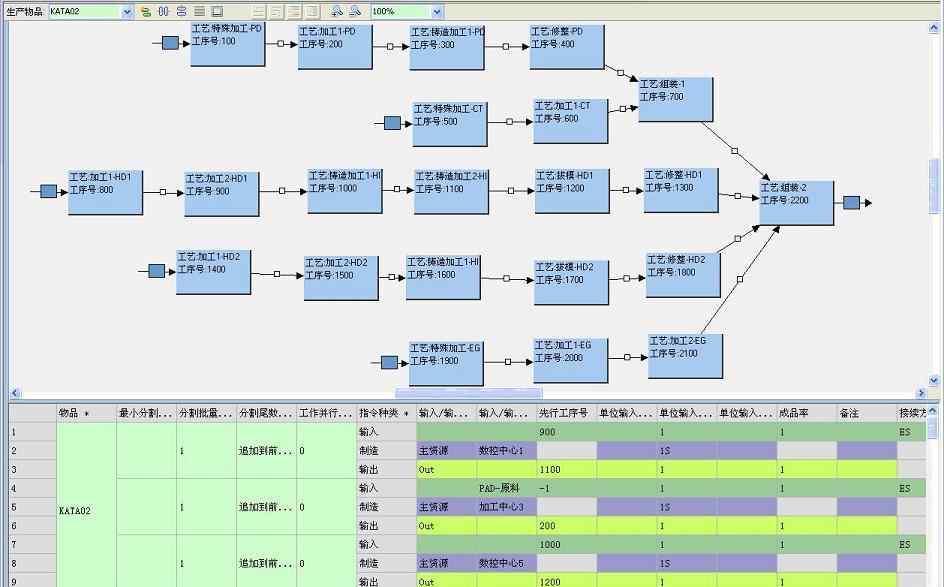Image resolution: width=944 pixels, height=587 pixels.
Task: Click connector square between 工序号:2000 and 2100
Action: coord(627,357)
